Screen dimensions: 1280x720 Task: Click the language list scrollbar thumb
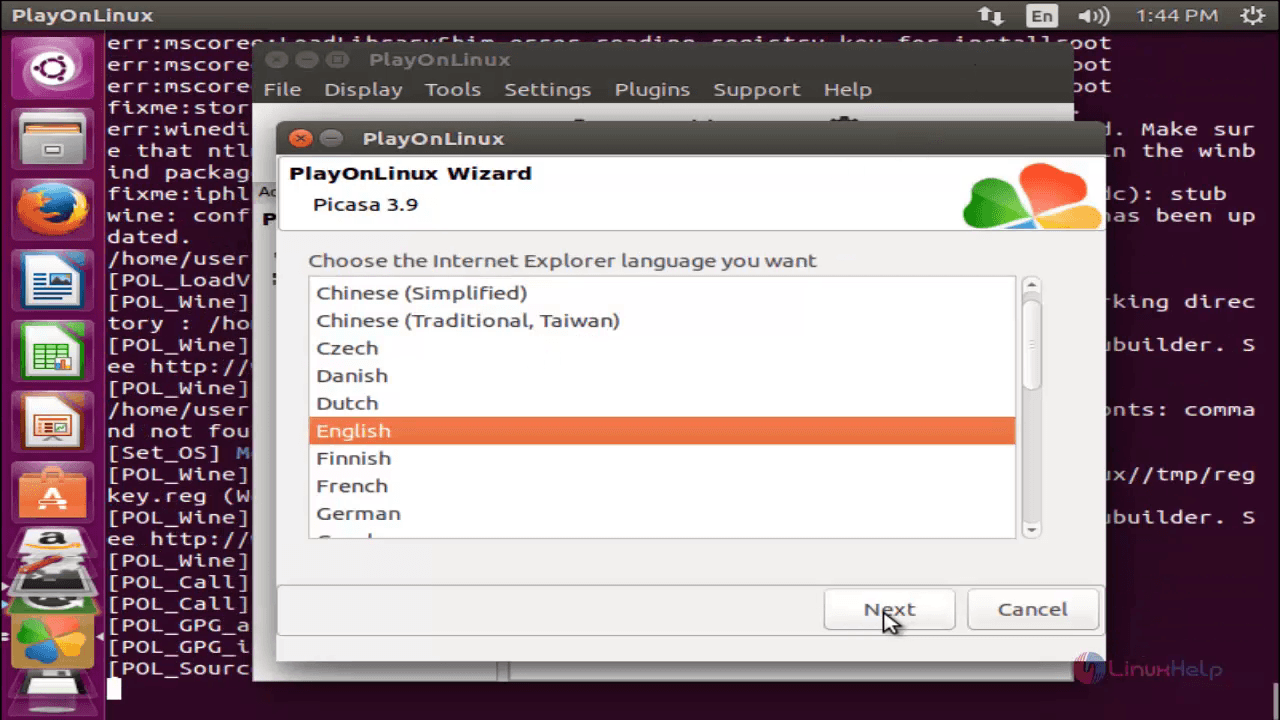point(1031,345)
